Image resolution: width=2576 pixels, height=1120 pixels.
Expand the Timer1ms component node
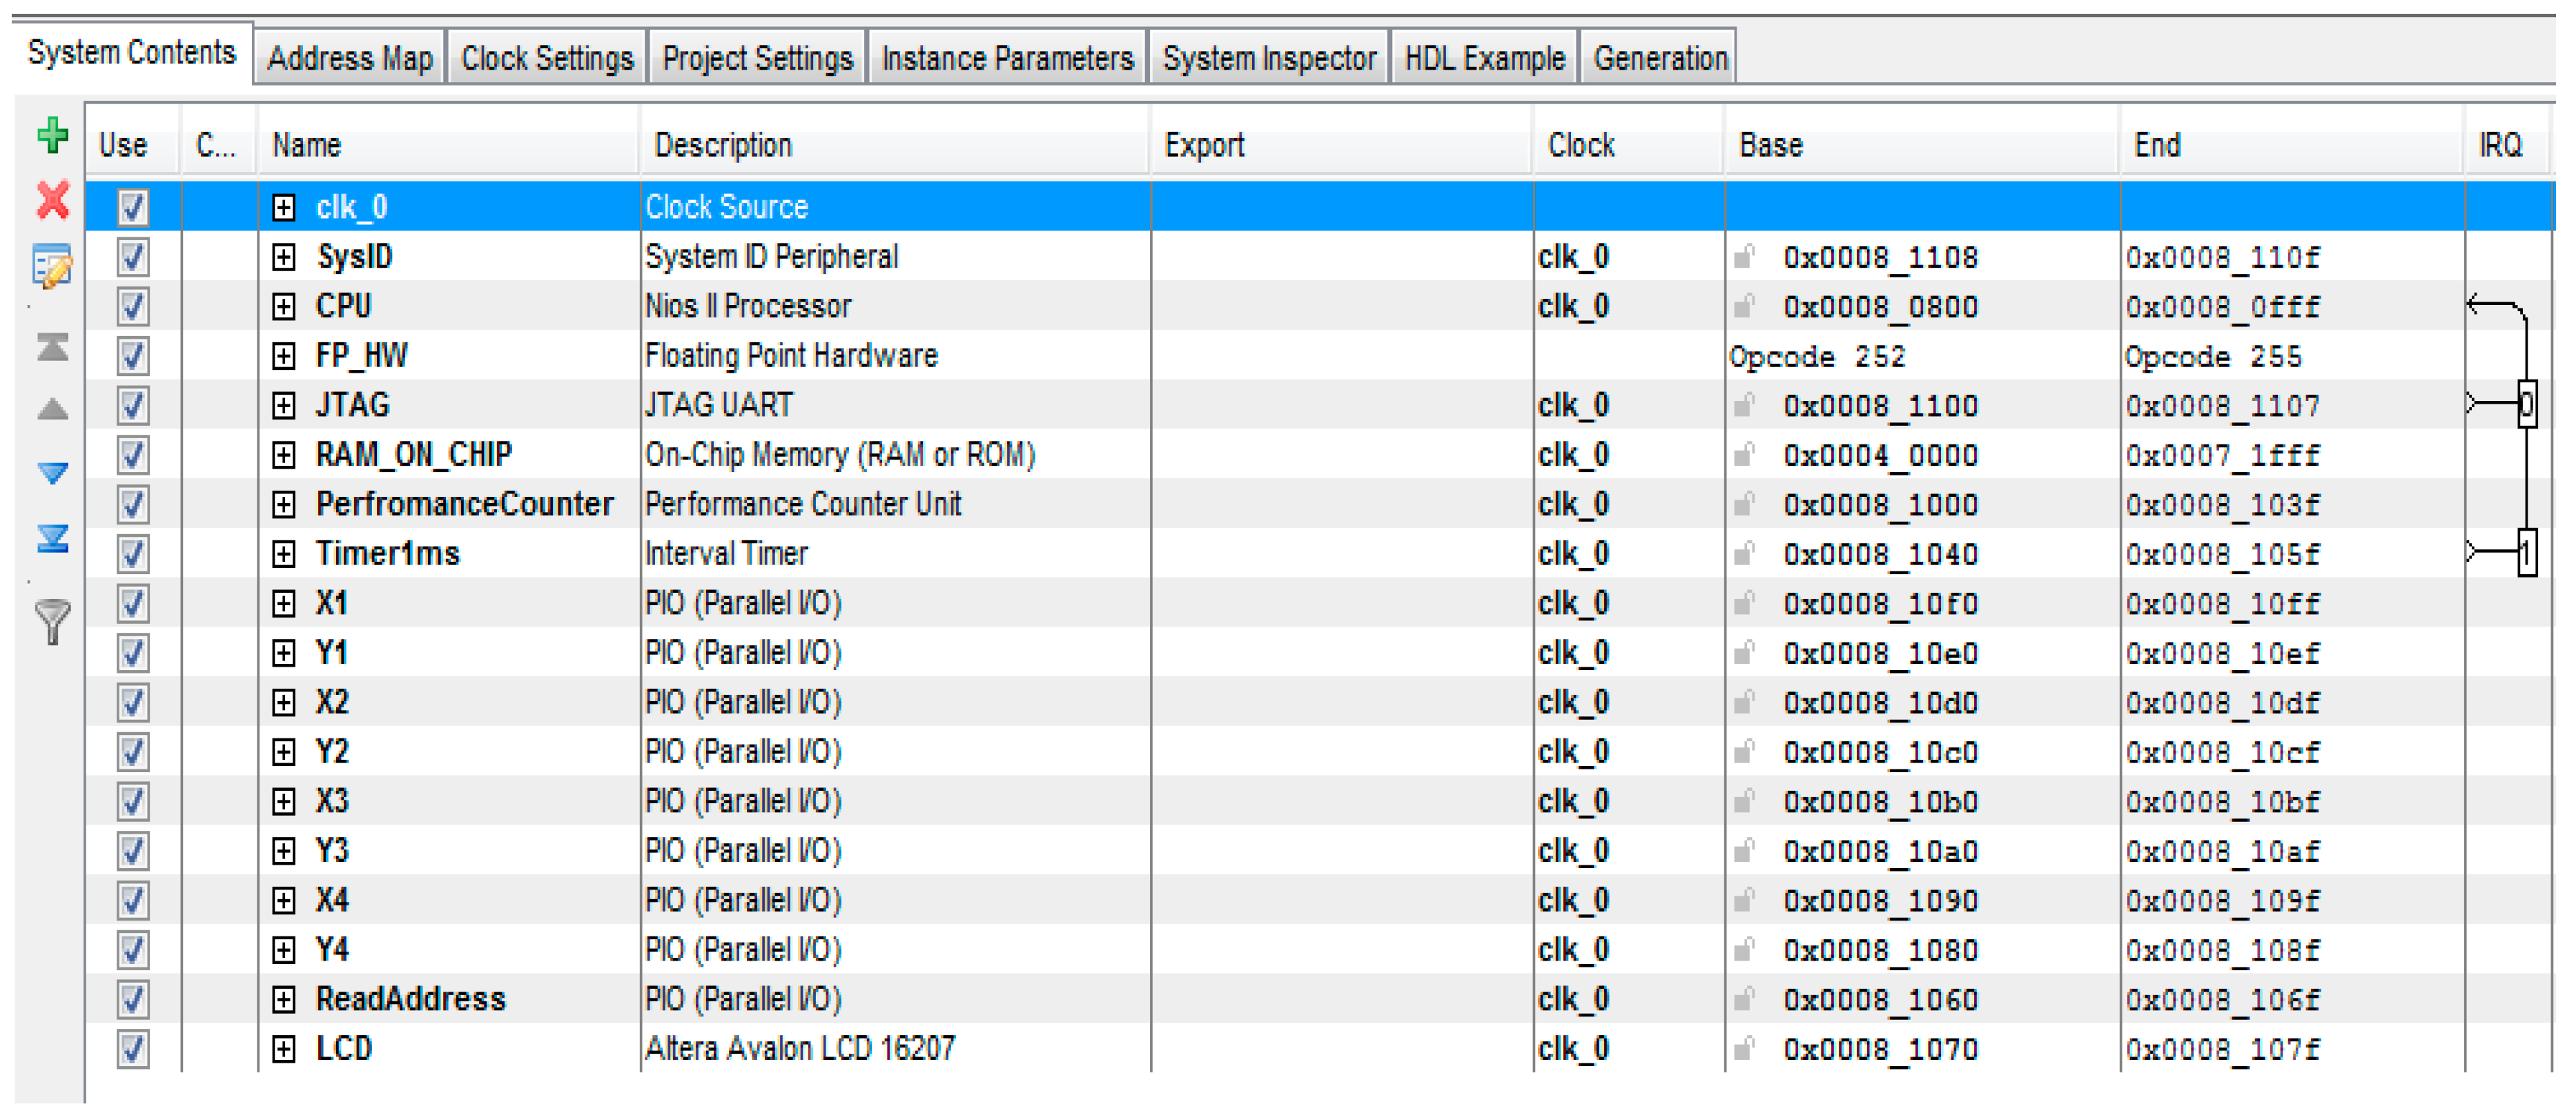point(284,554)
